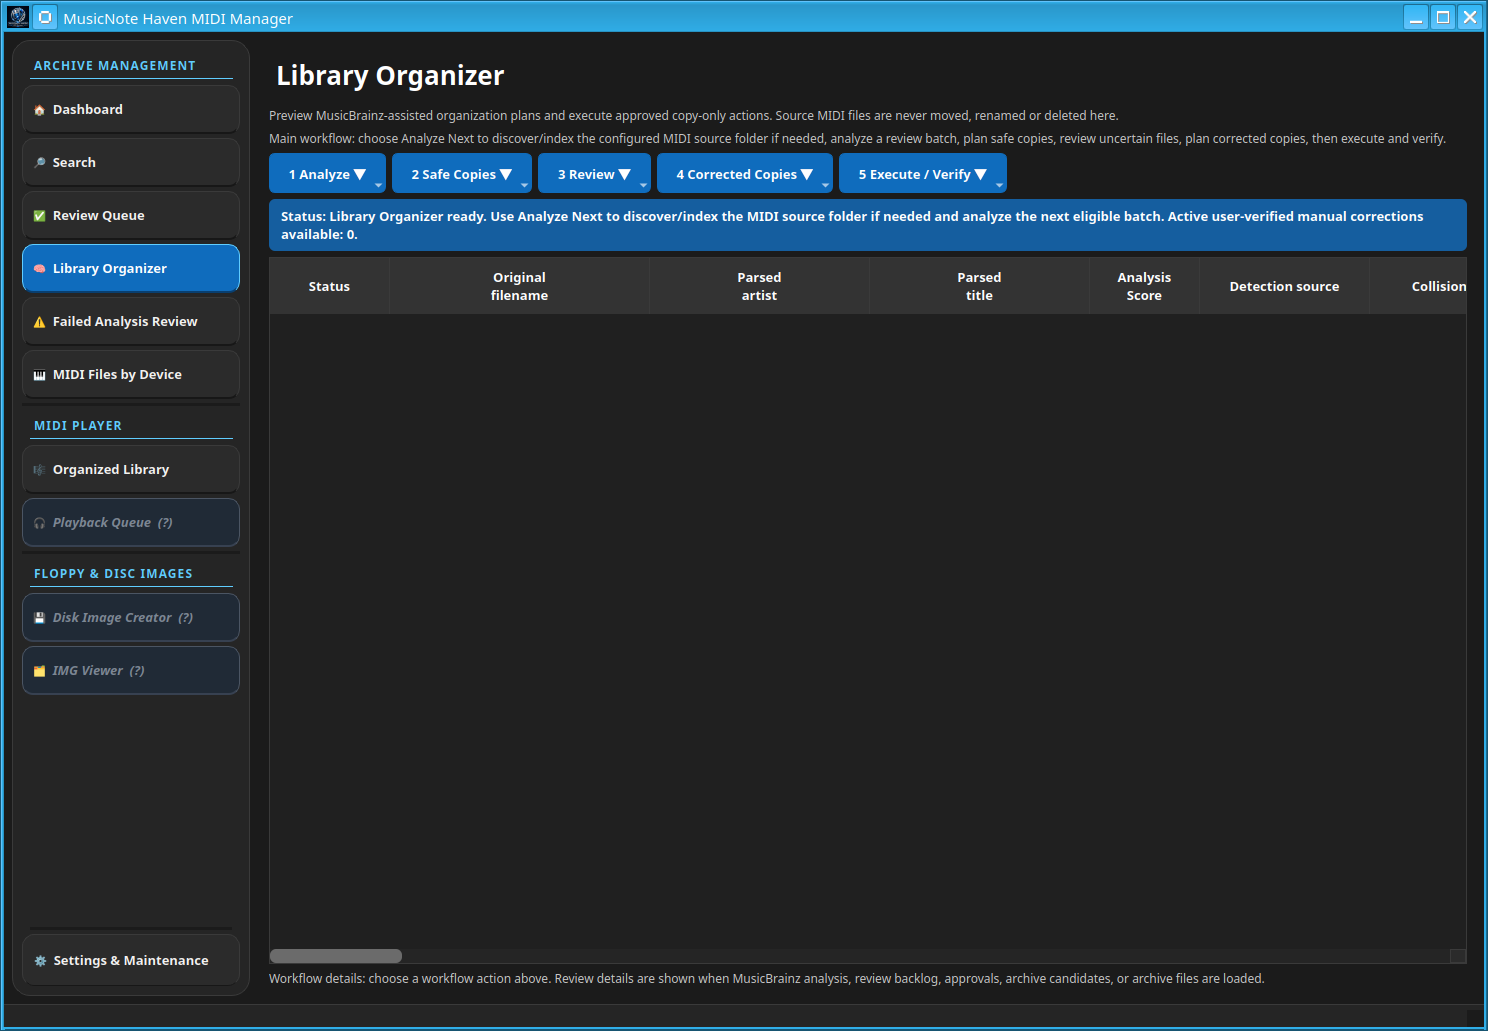The width and height of the screenshot is (1488, 1031).
Task: Click the IMG Viewer folder icon
Action: pos(40,671)
